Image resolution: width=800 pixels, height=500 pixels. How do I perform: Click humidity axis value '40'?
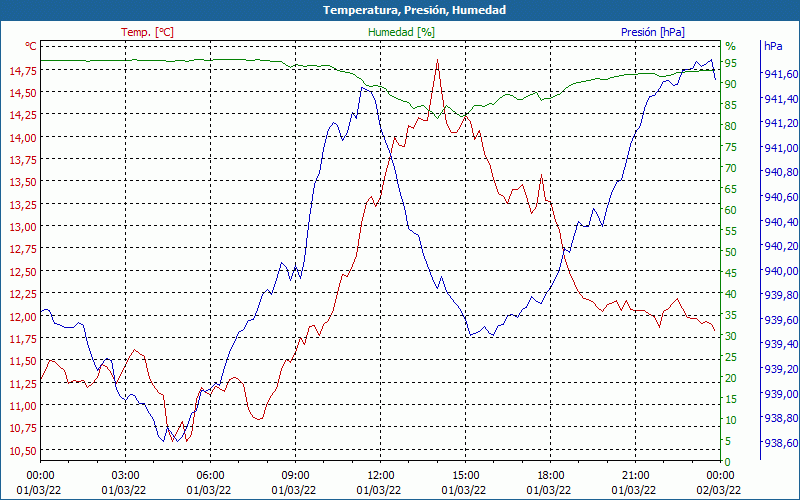click(x=731, y=294)
